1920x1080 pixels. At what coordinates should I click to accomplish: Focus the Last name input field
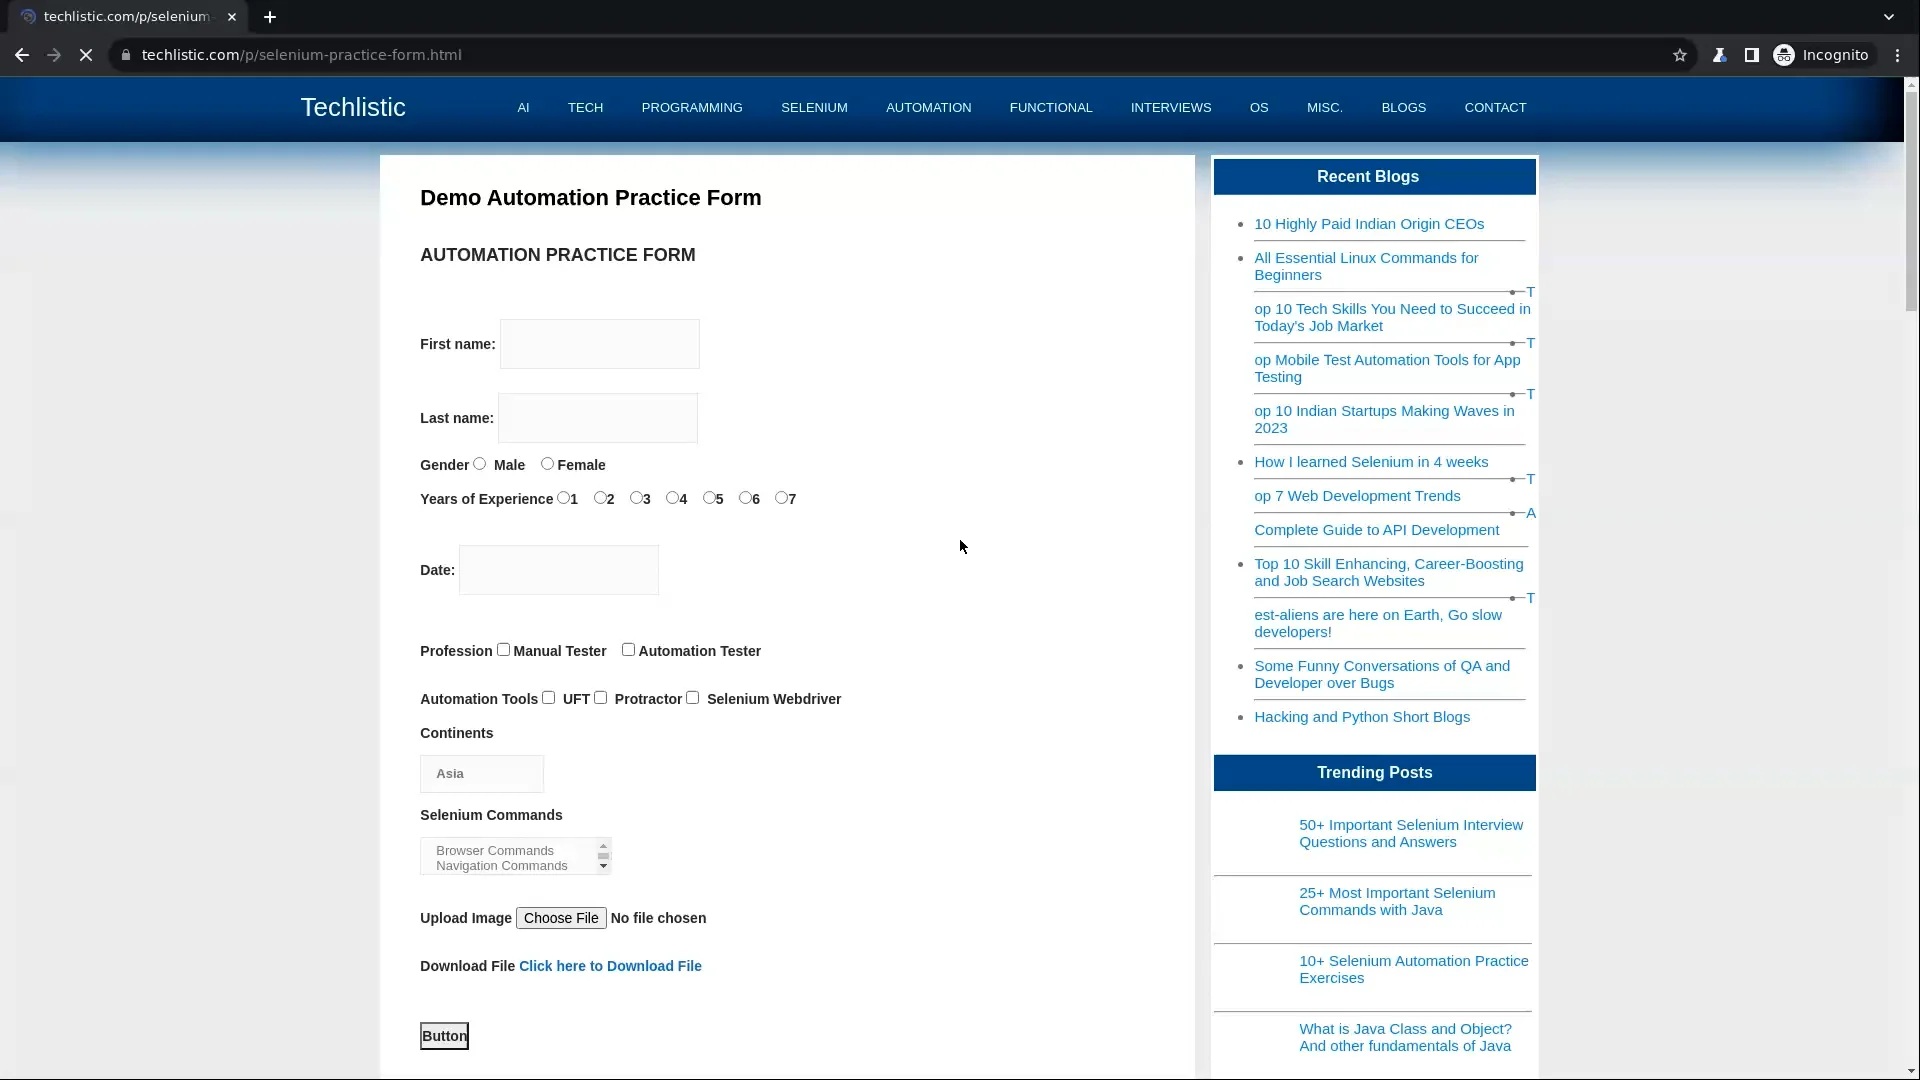[598, 418]
